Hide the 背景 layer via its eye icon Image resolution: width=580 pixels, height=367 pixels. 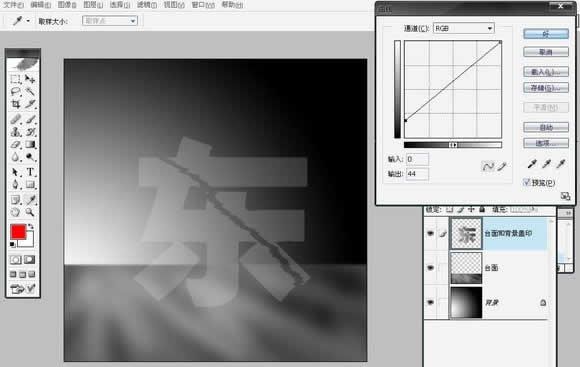(431, 303)
